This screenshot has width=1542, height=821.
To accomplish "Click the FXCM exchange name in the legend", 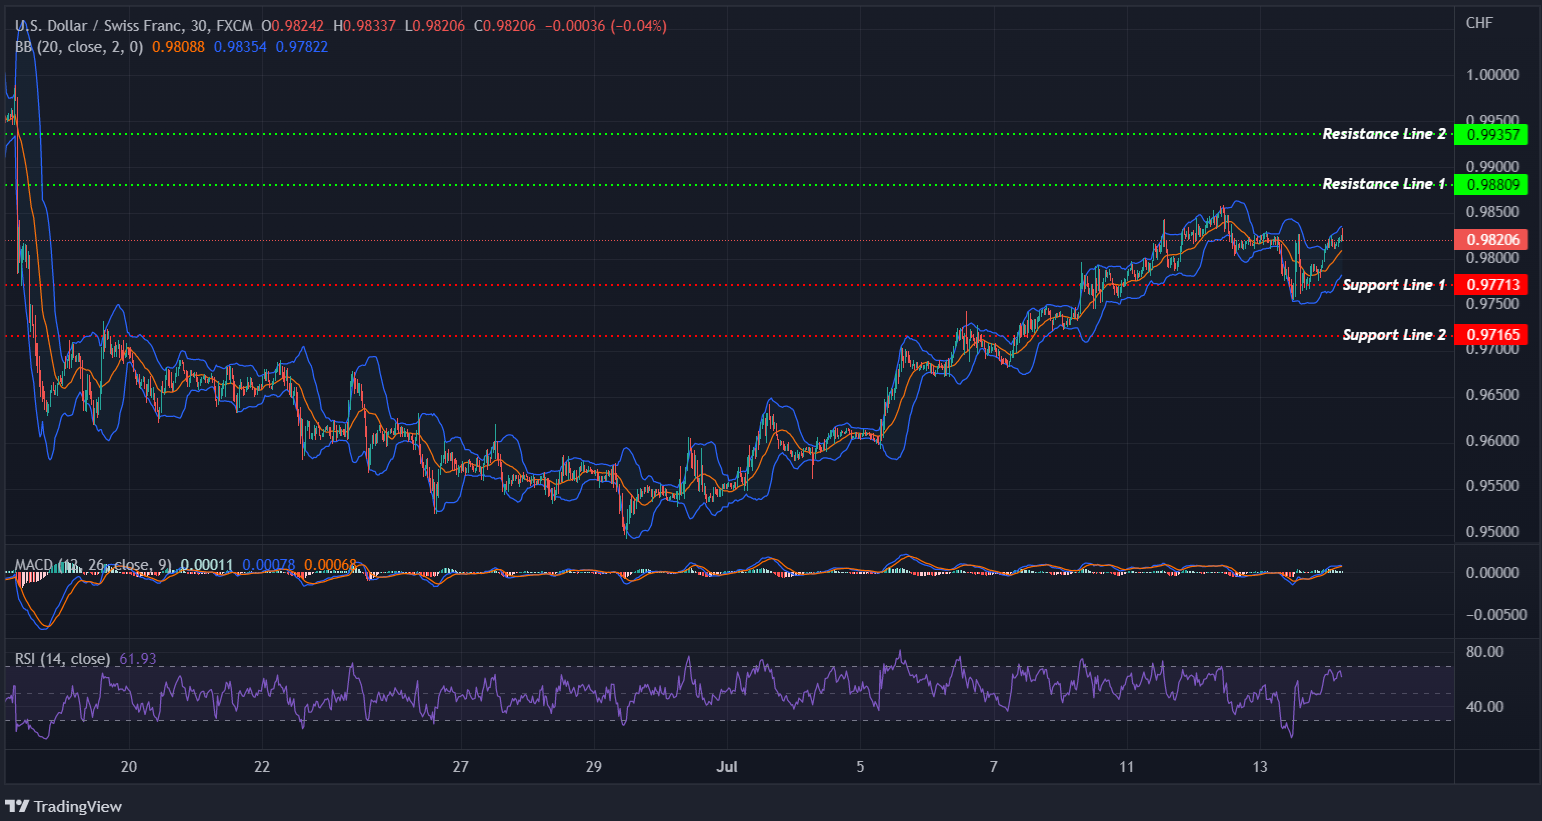I will coord(236,25).
